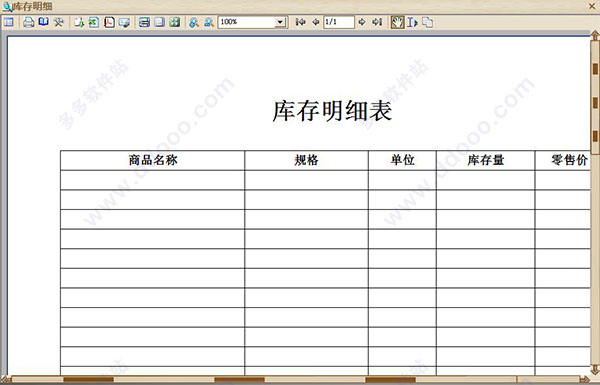
Task: Click the open book icon
Action: [44, 22]
